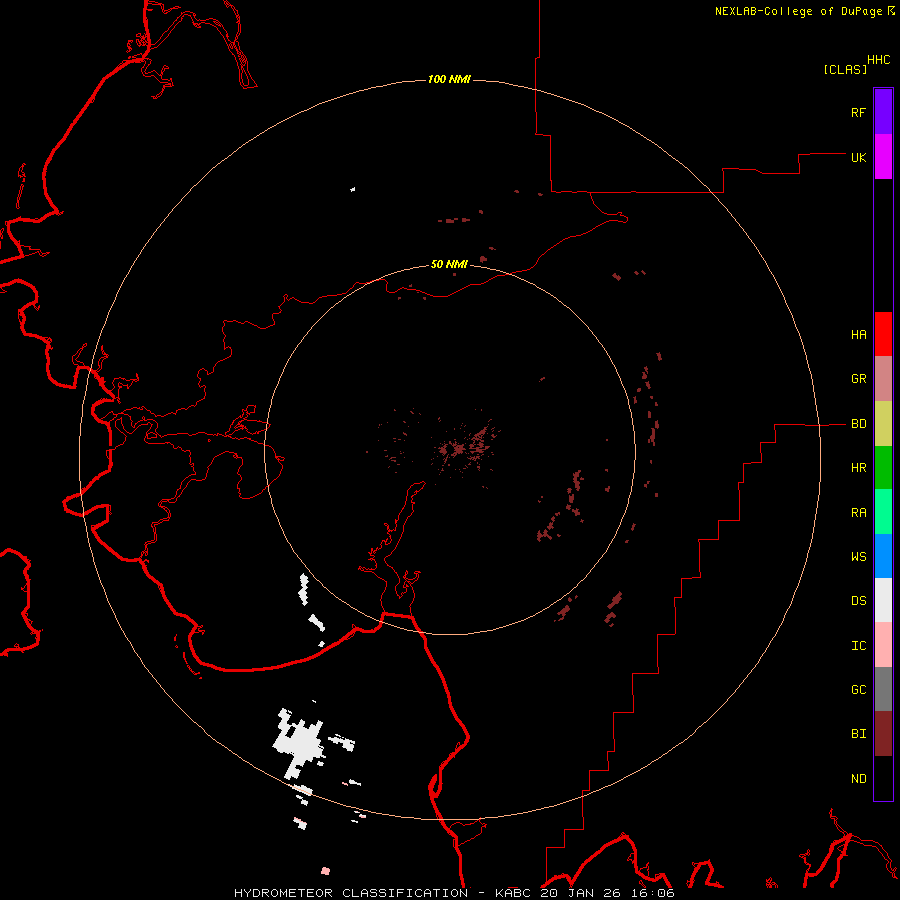Select the GC legend label
900x900 pixels.
tap(858, 689)
